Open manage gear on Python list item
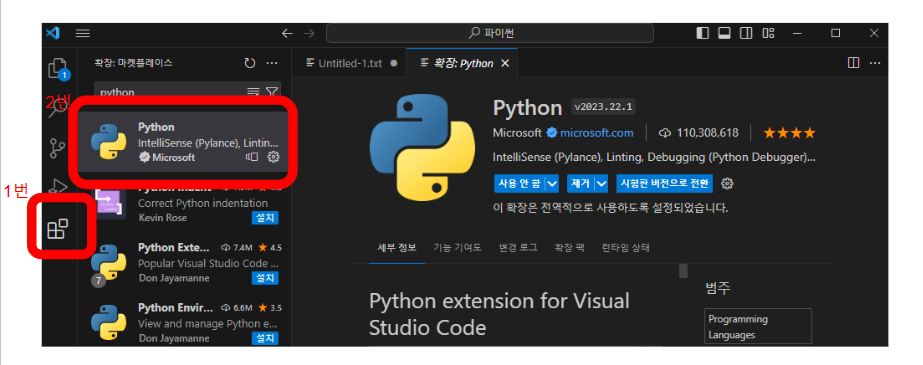 coord(273,157)
